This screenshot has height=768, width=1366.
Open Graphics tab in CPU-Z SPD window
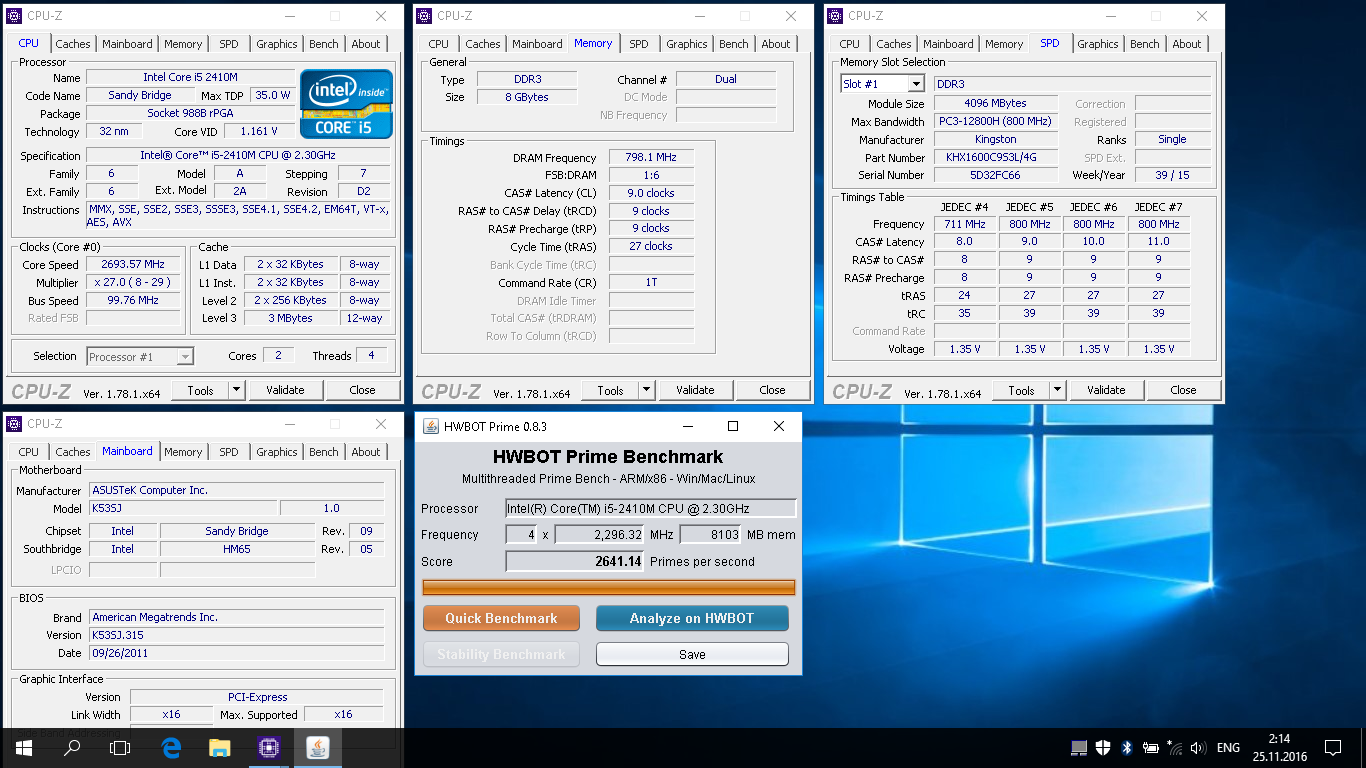click(1098, 44)
